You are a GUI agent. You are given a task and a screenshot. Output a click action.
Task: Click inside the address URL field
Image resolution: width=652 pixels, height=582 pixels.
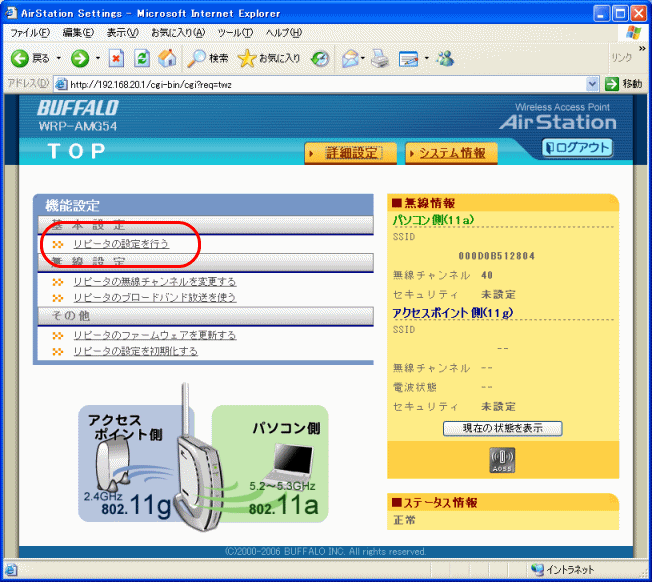click(324, 84)
